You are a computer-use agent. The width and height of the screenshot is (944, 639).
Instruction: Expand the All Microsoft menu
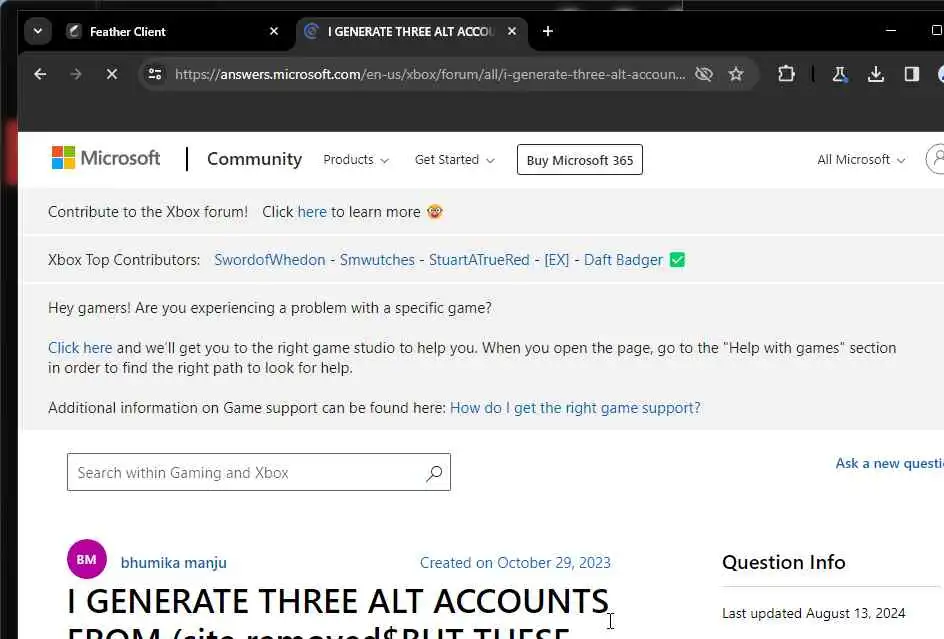tap(861, 160)
